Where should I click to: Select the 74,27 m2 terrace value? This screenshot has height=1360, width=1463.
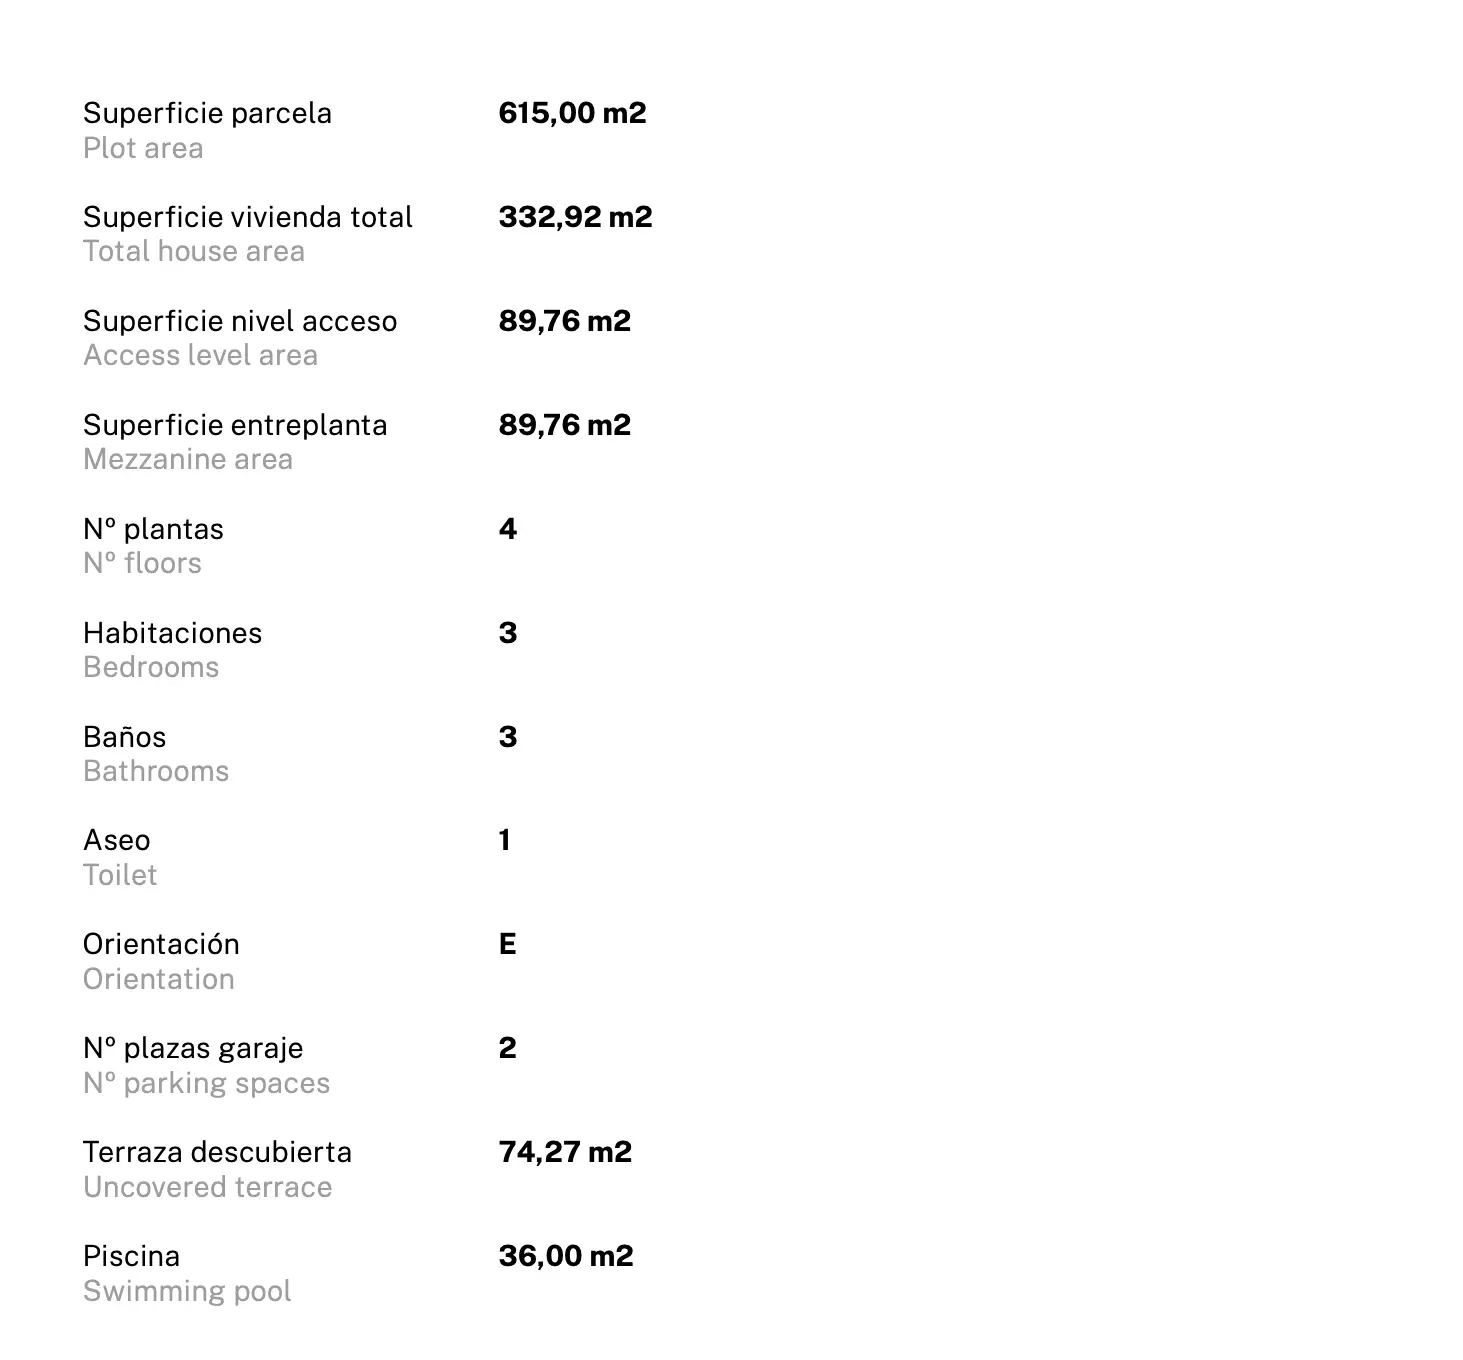click(565, 1152)
